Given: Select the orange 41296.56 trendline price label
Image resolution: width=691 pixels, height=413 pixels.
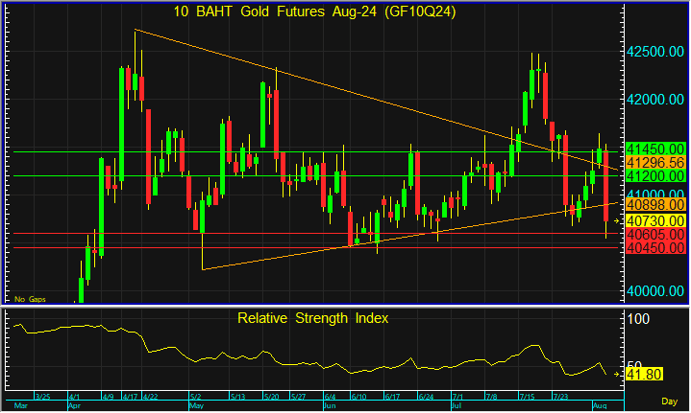Looking at the screenshot, I should (x=653, y=162).
